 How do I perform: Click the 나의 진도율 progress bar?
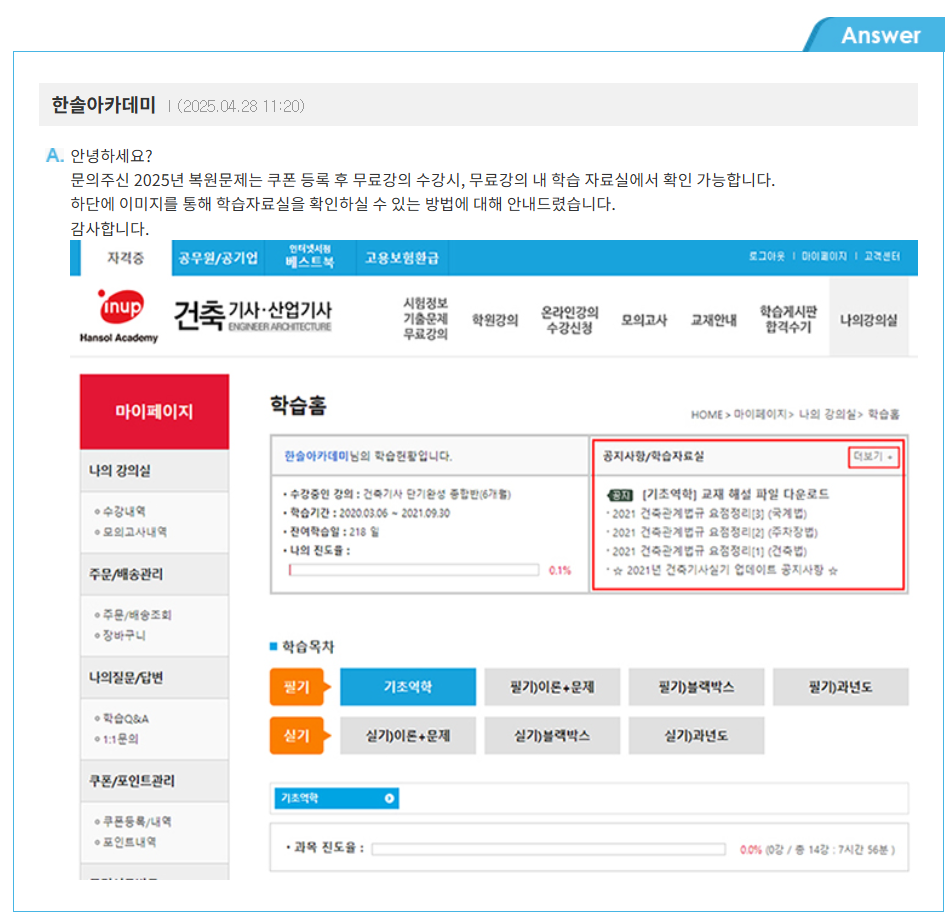[414, 570]
